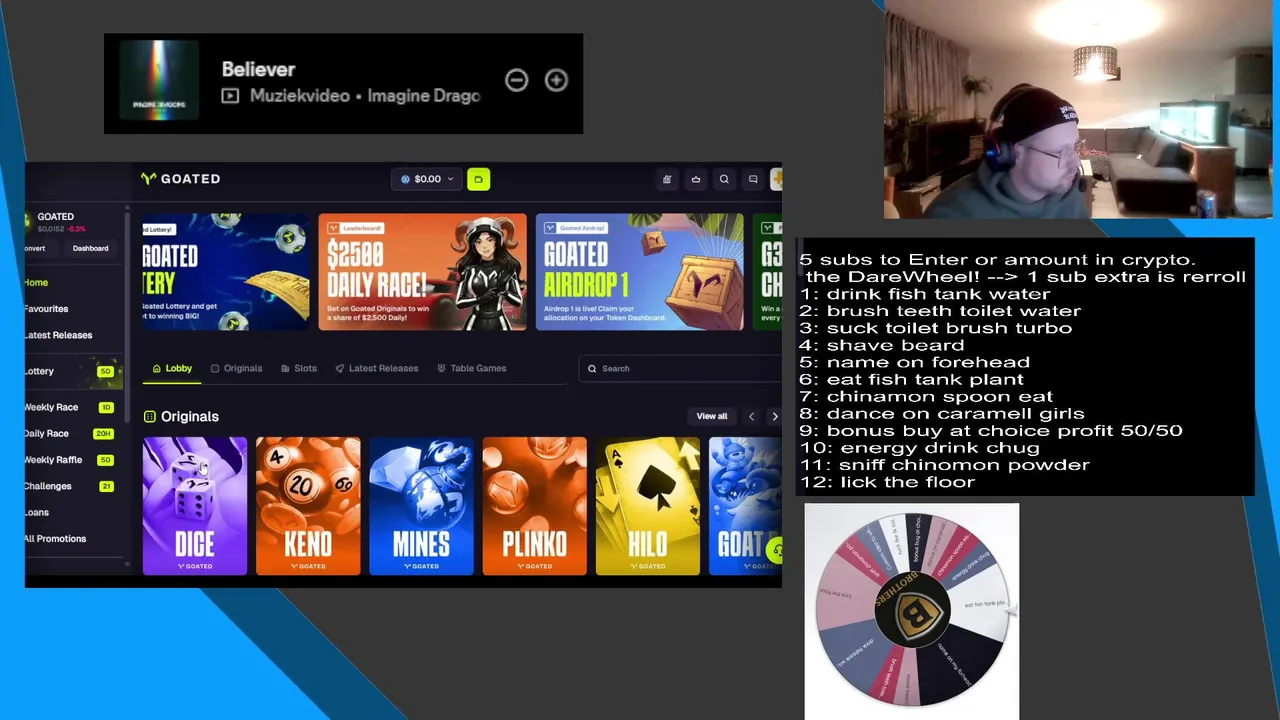Click the text '10: energy drink chug'
The height and width of the screenshot is (720, 1280).
coord(919,448)
